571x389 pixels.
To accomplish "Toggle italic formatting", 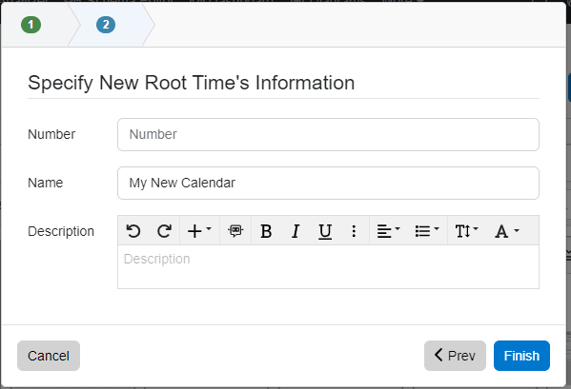I will point(295,231).
